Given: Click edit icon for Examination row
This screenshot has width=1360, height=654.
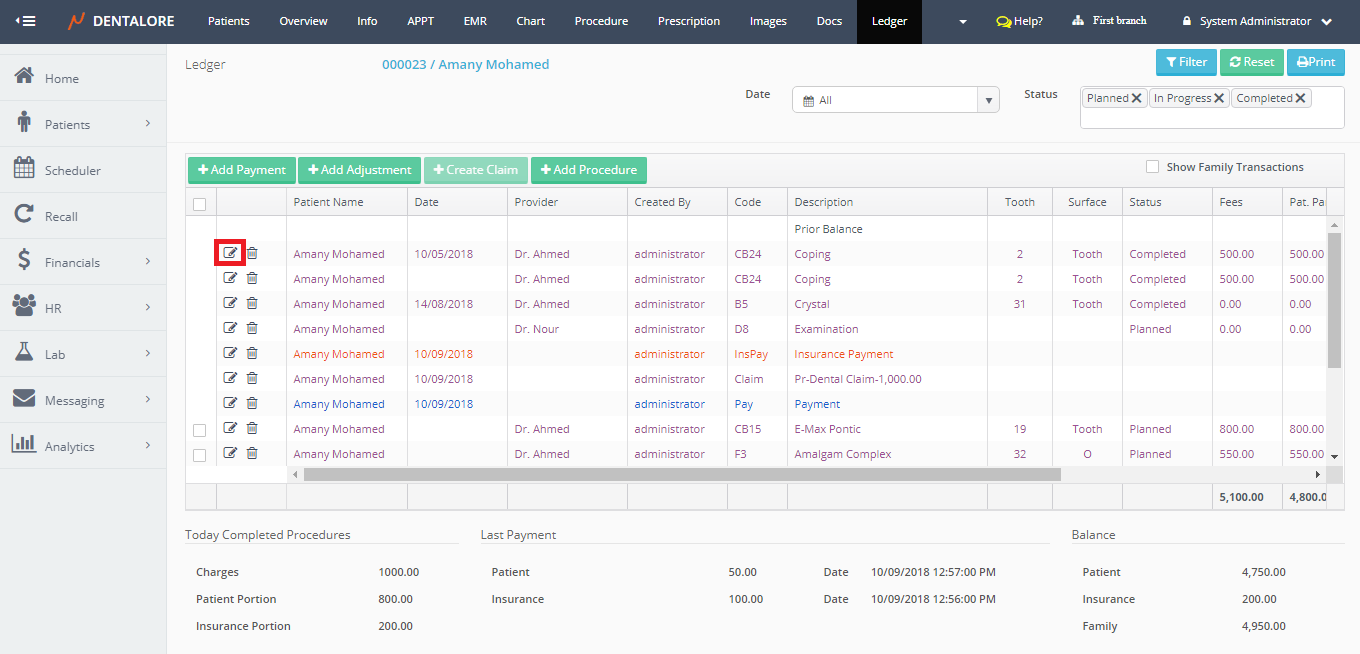Looking at the screenshot, I should [x=231, y=329].
